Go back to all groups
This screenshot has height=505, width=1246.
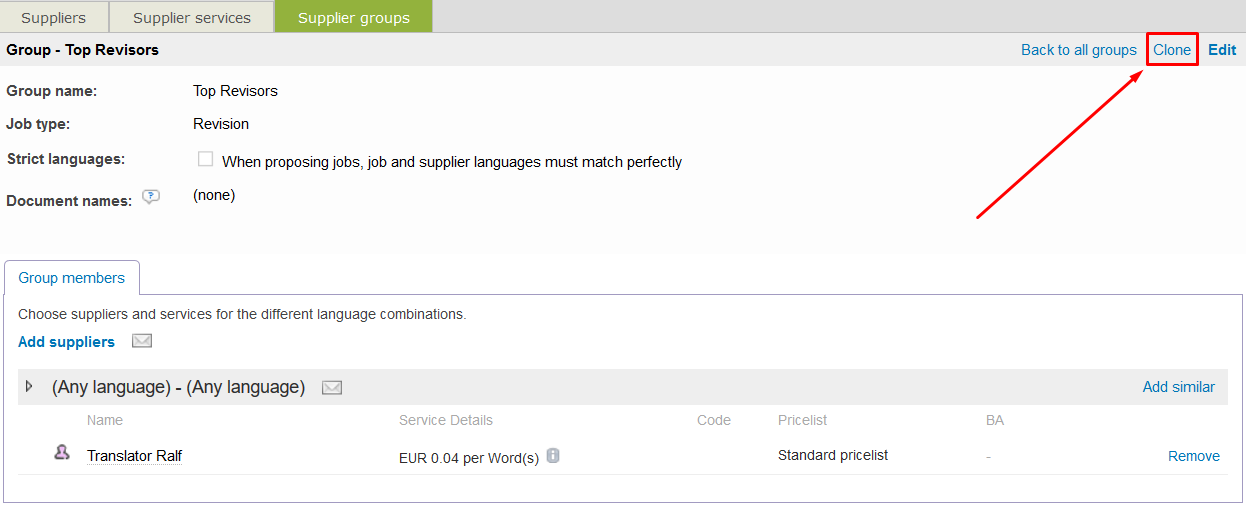click(1078, 50)
